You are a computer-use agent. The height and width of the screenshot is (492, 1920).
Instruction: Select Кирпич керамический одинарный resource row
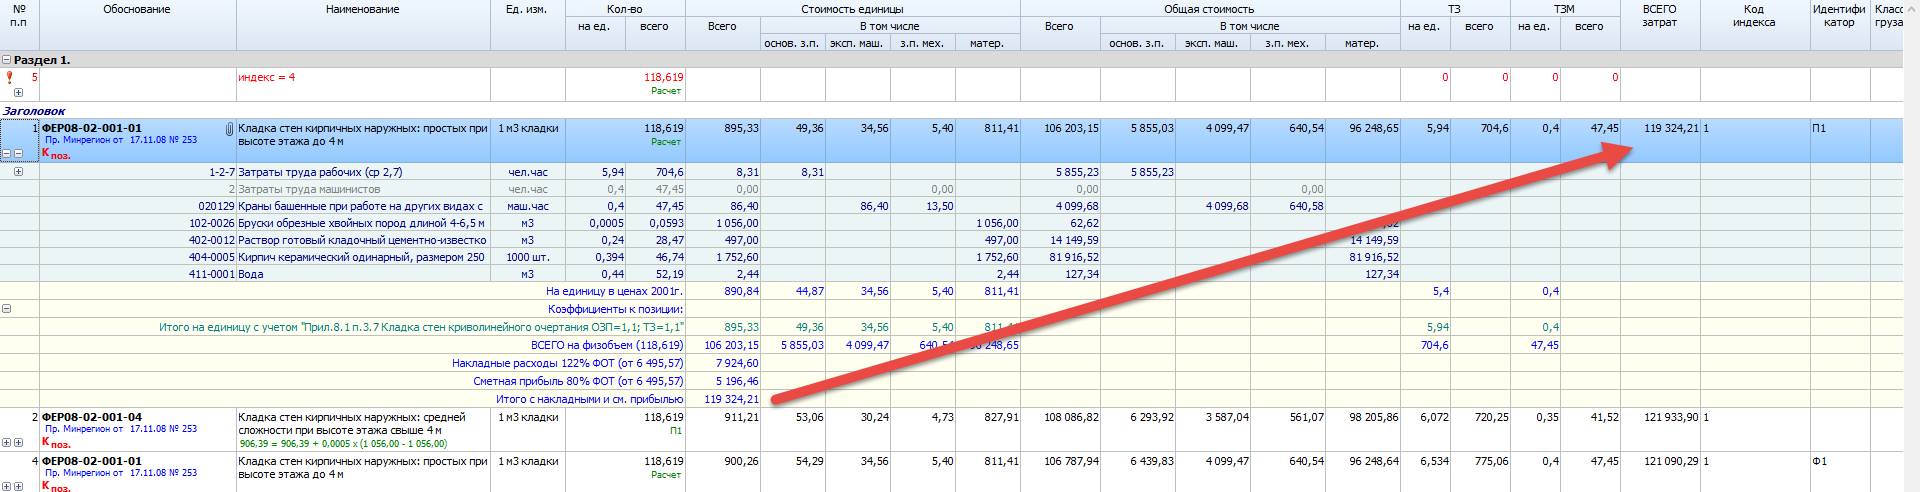pyautogui.click(x=361, y=257)
